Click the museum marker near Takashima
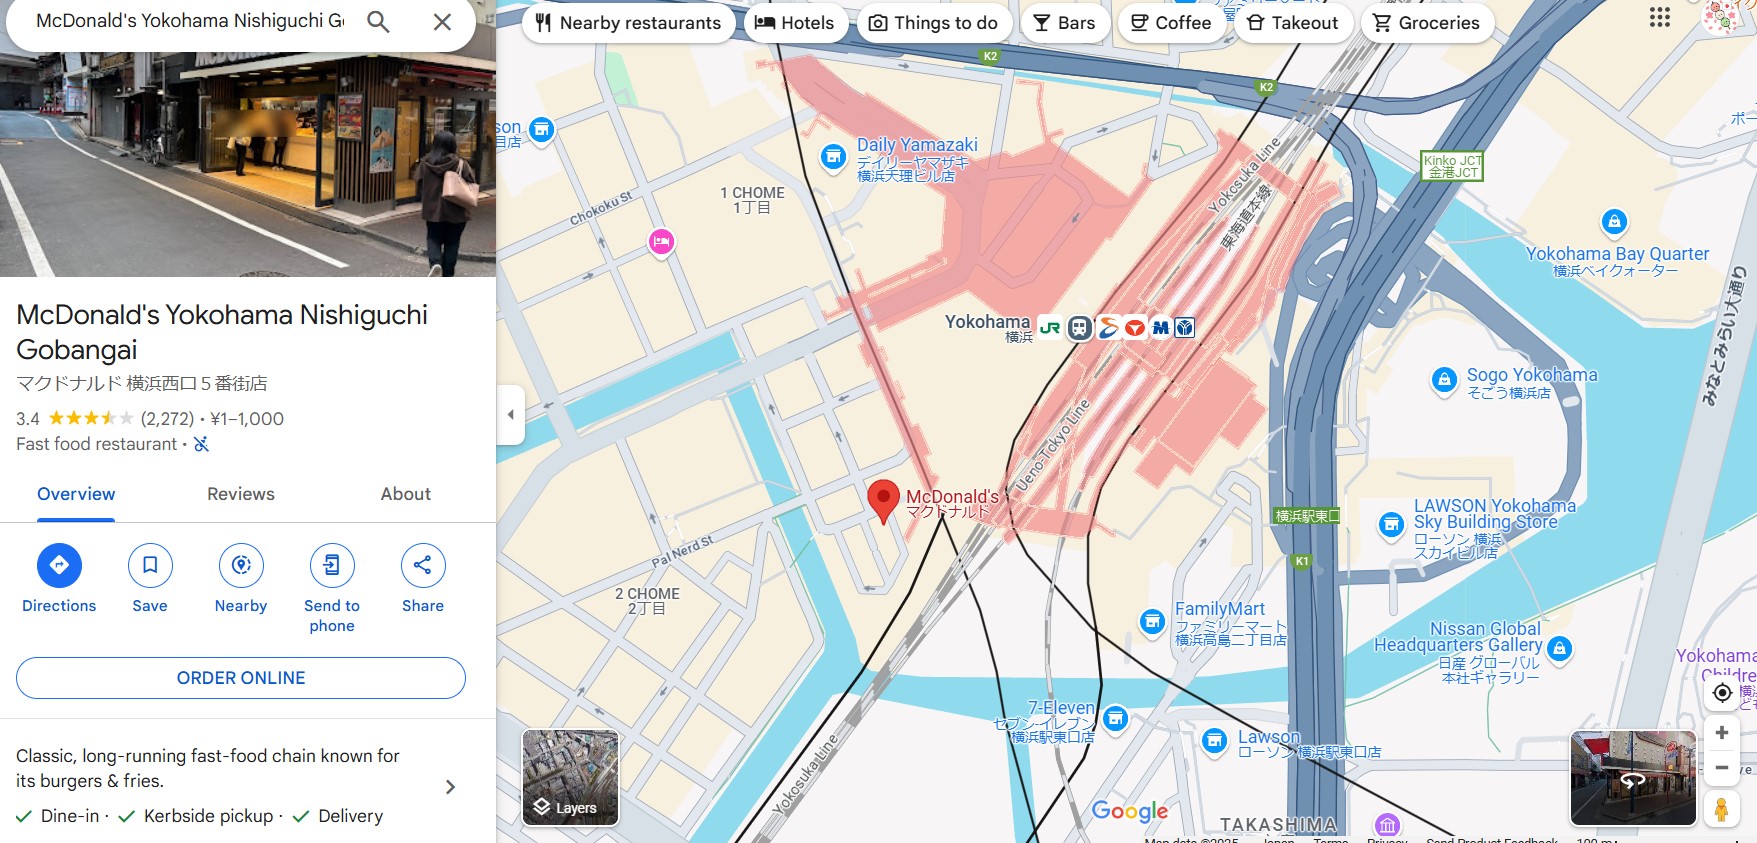1757x843 pixels. tap(1387, 825)
